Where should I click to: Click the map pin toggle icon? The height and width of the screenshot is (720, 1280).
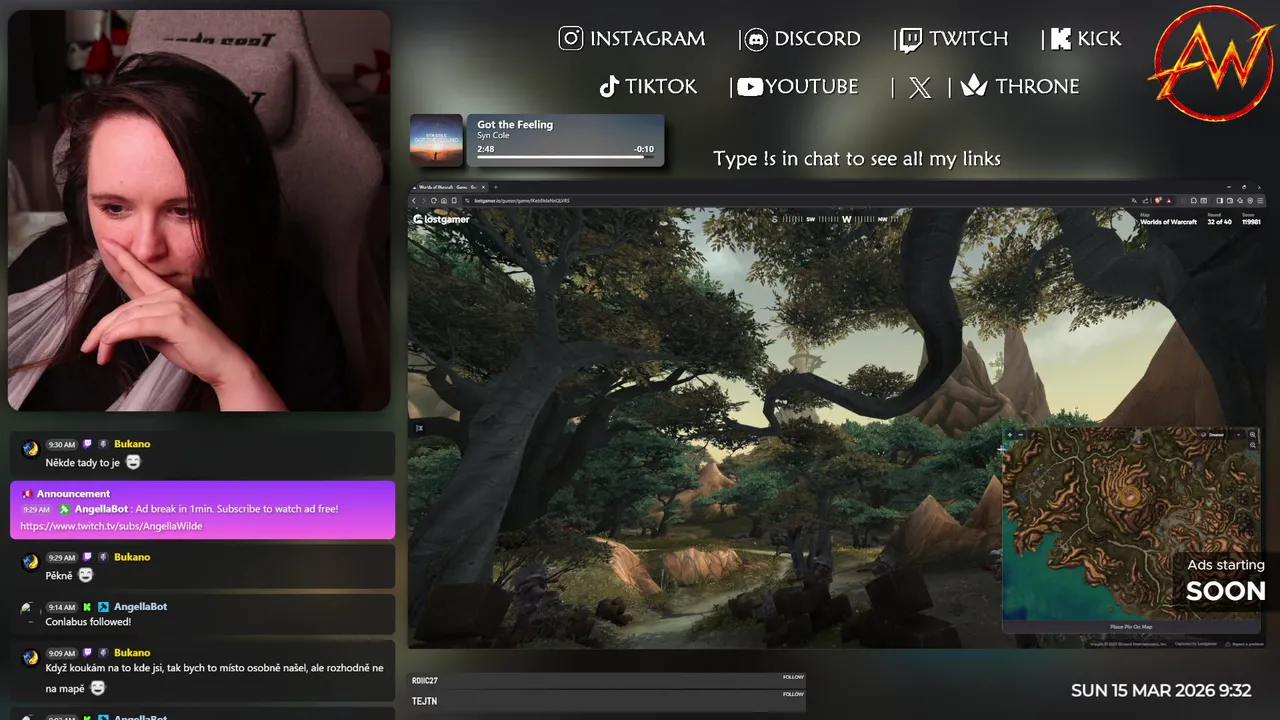click(1033, 435)
